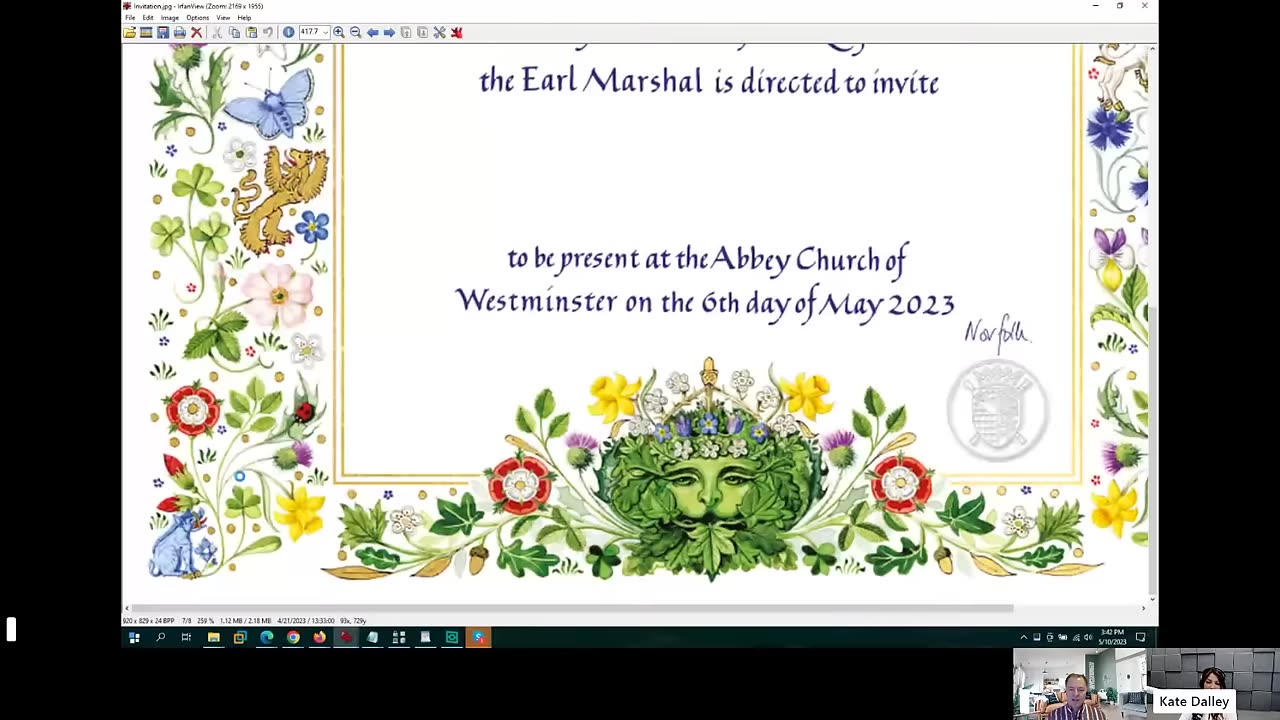Click the Save floppy disk icon

[x=163, y=32]
